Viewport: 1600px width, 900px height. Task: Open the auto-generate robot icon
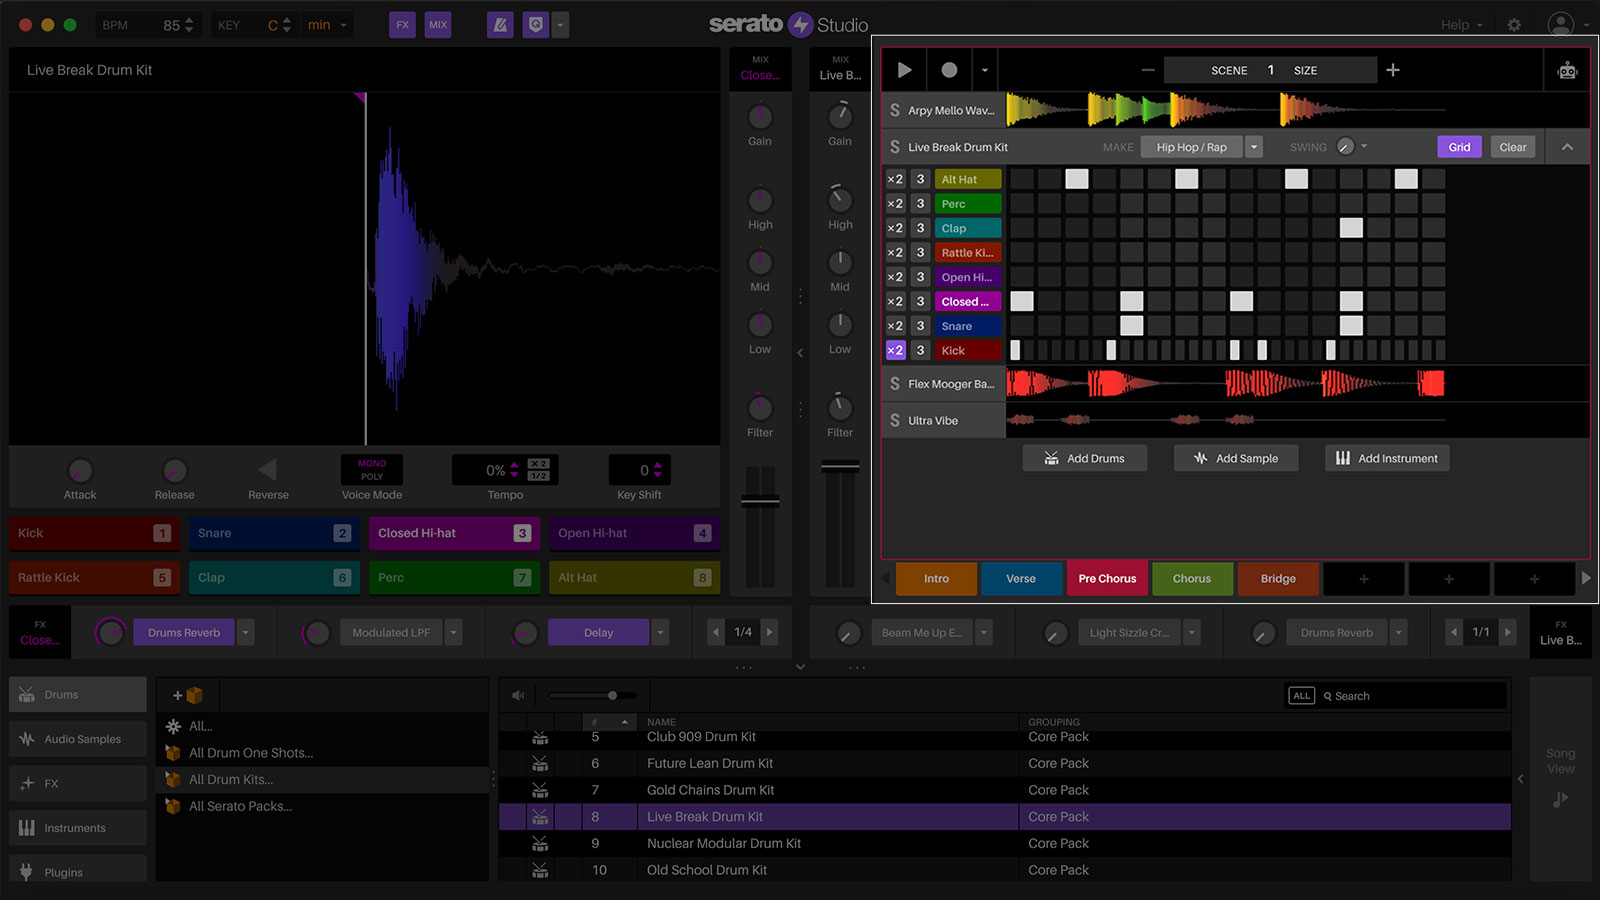coord(1567,70)
